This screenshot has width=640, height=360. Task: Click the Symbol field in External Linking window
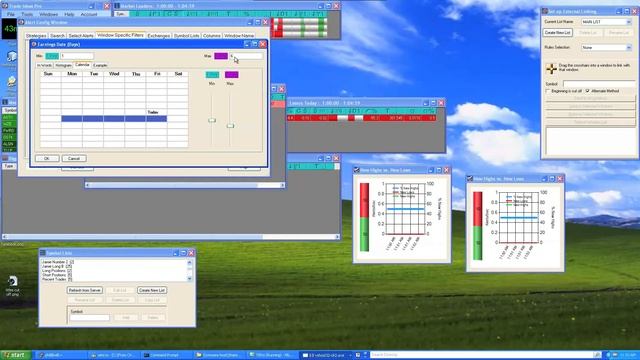599,84
